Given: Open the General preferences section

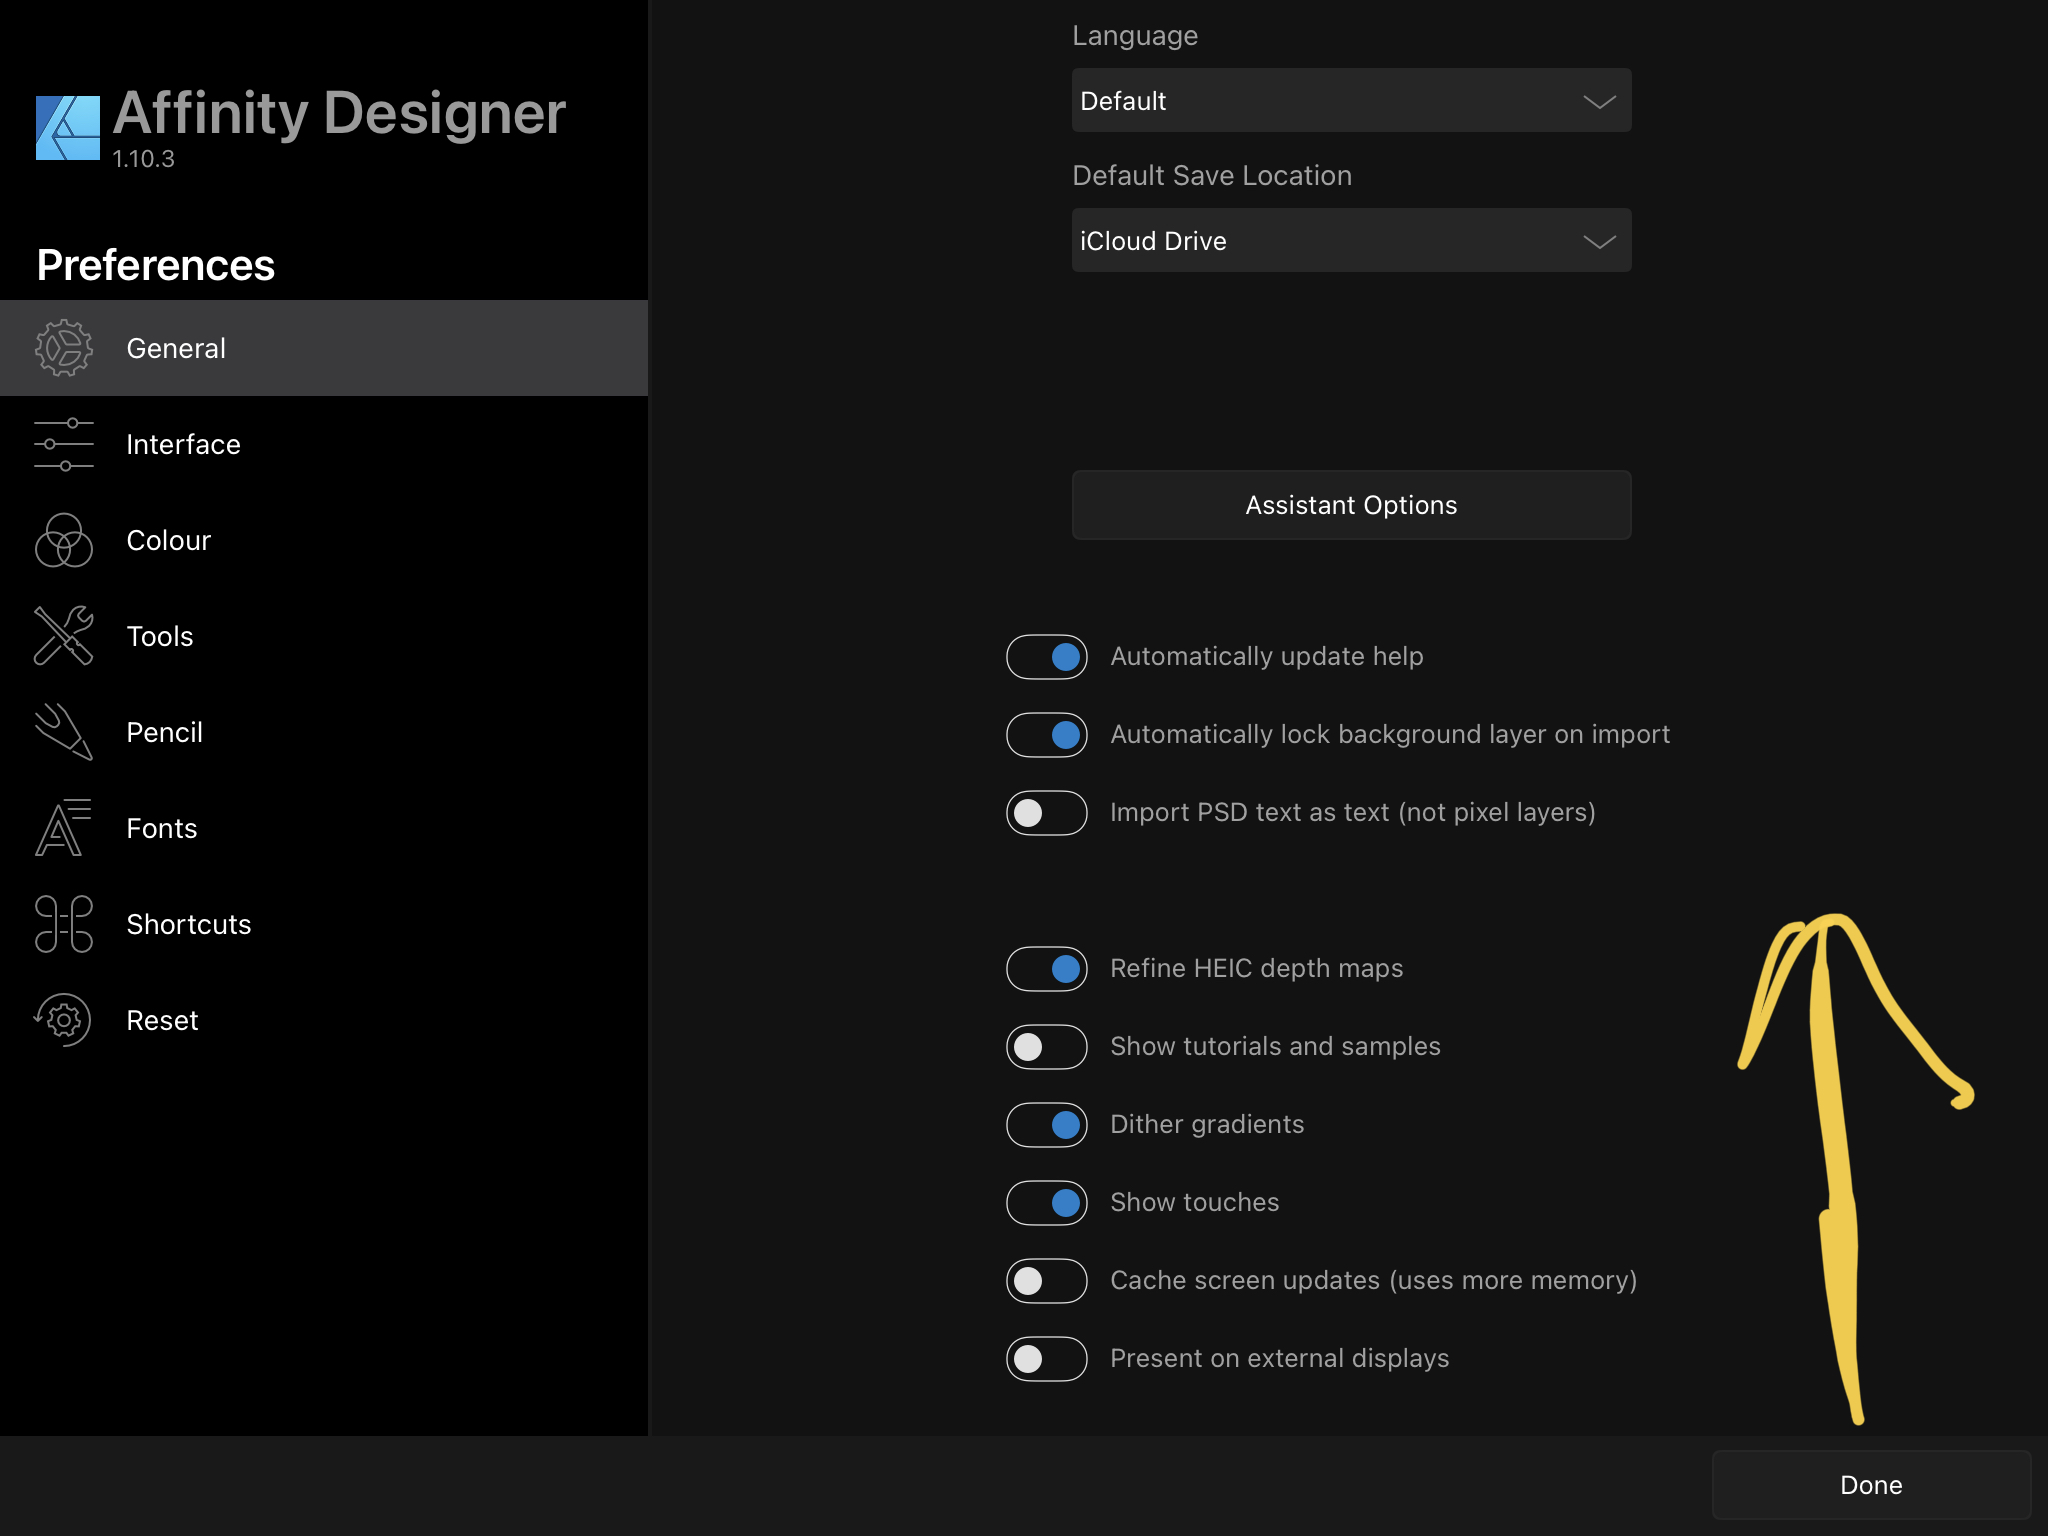Looking at the screenshot, I should coord(324,348).
